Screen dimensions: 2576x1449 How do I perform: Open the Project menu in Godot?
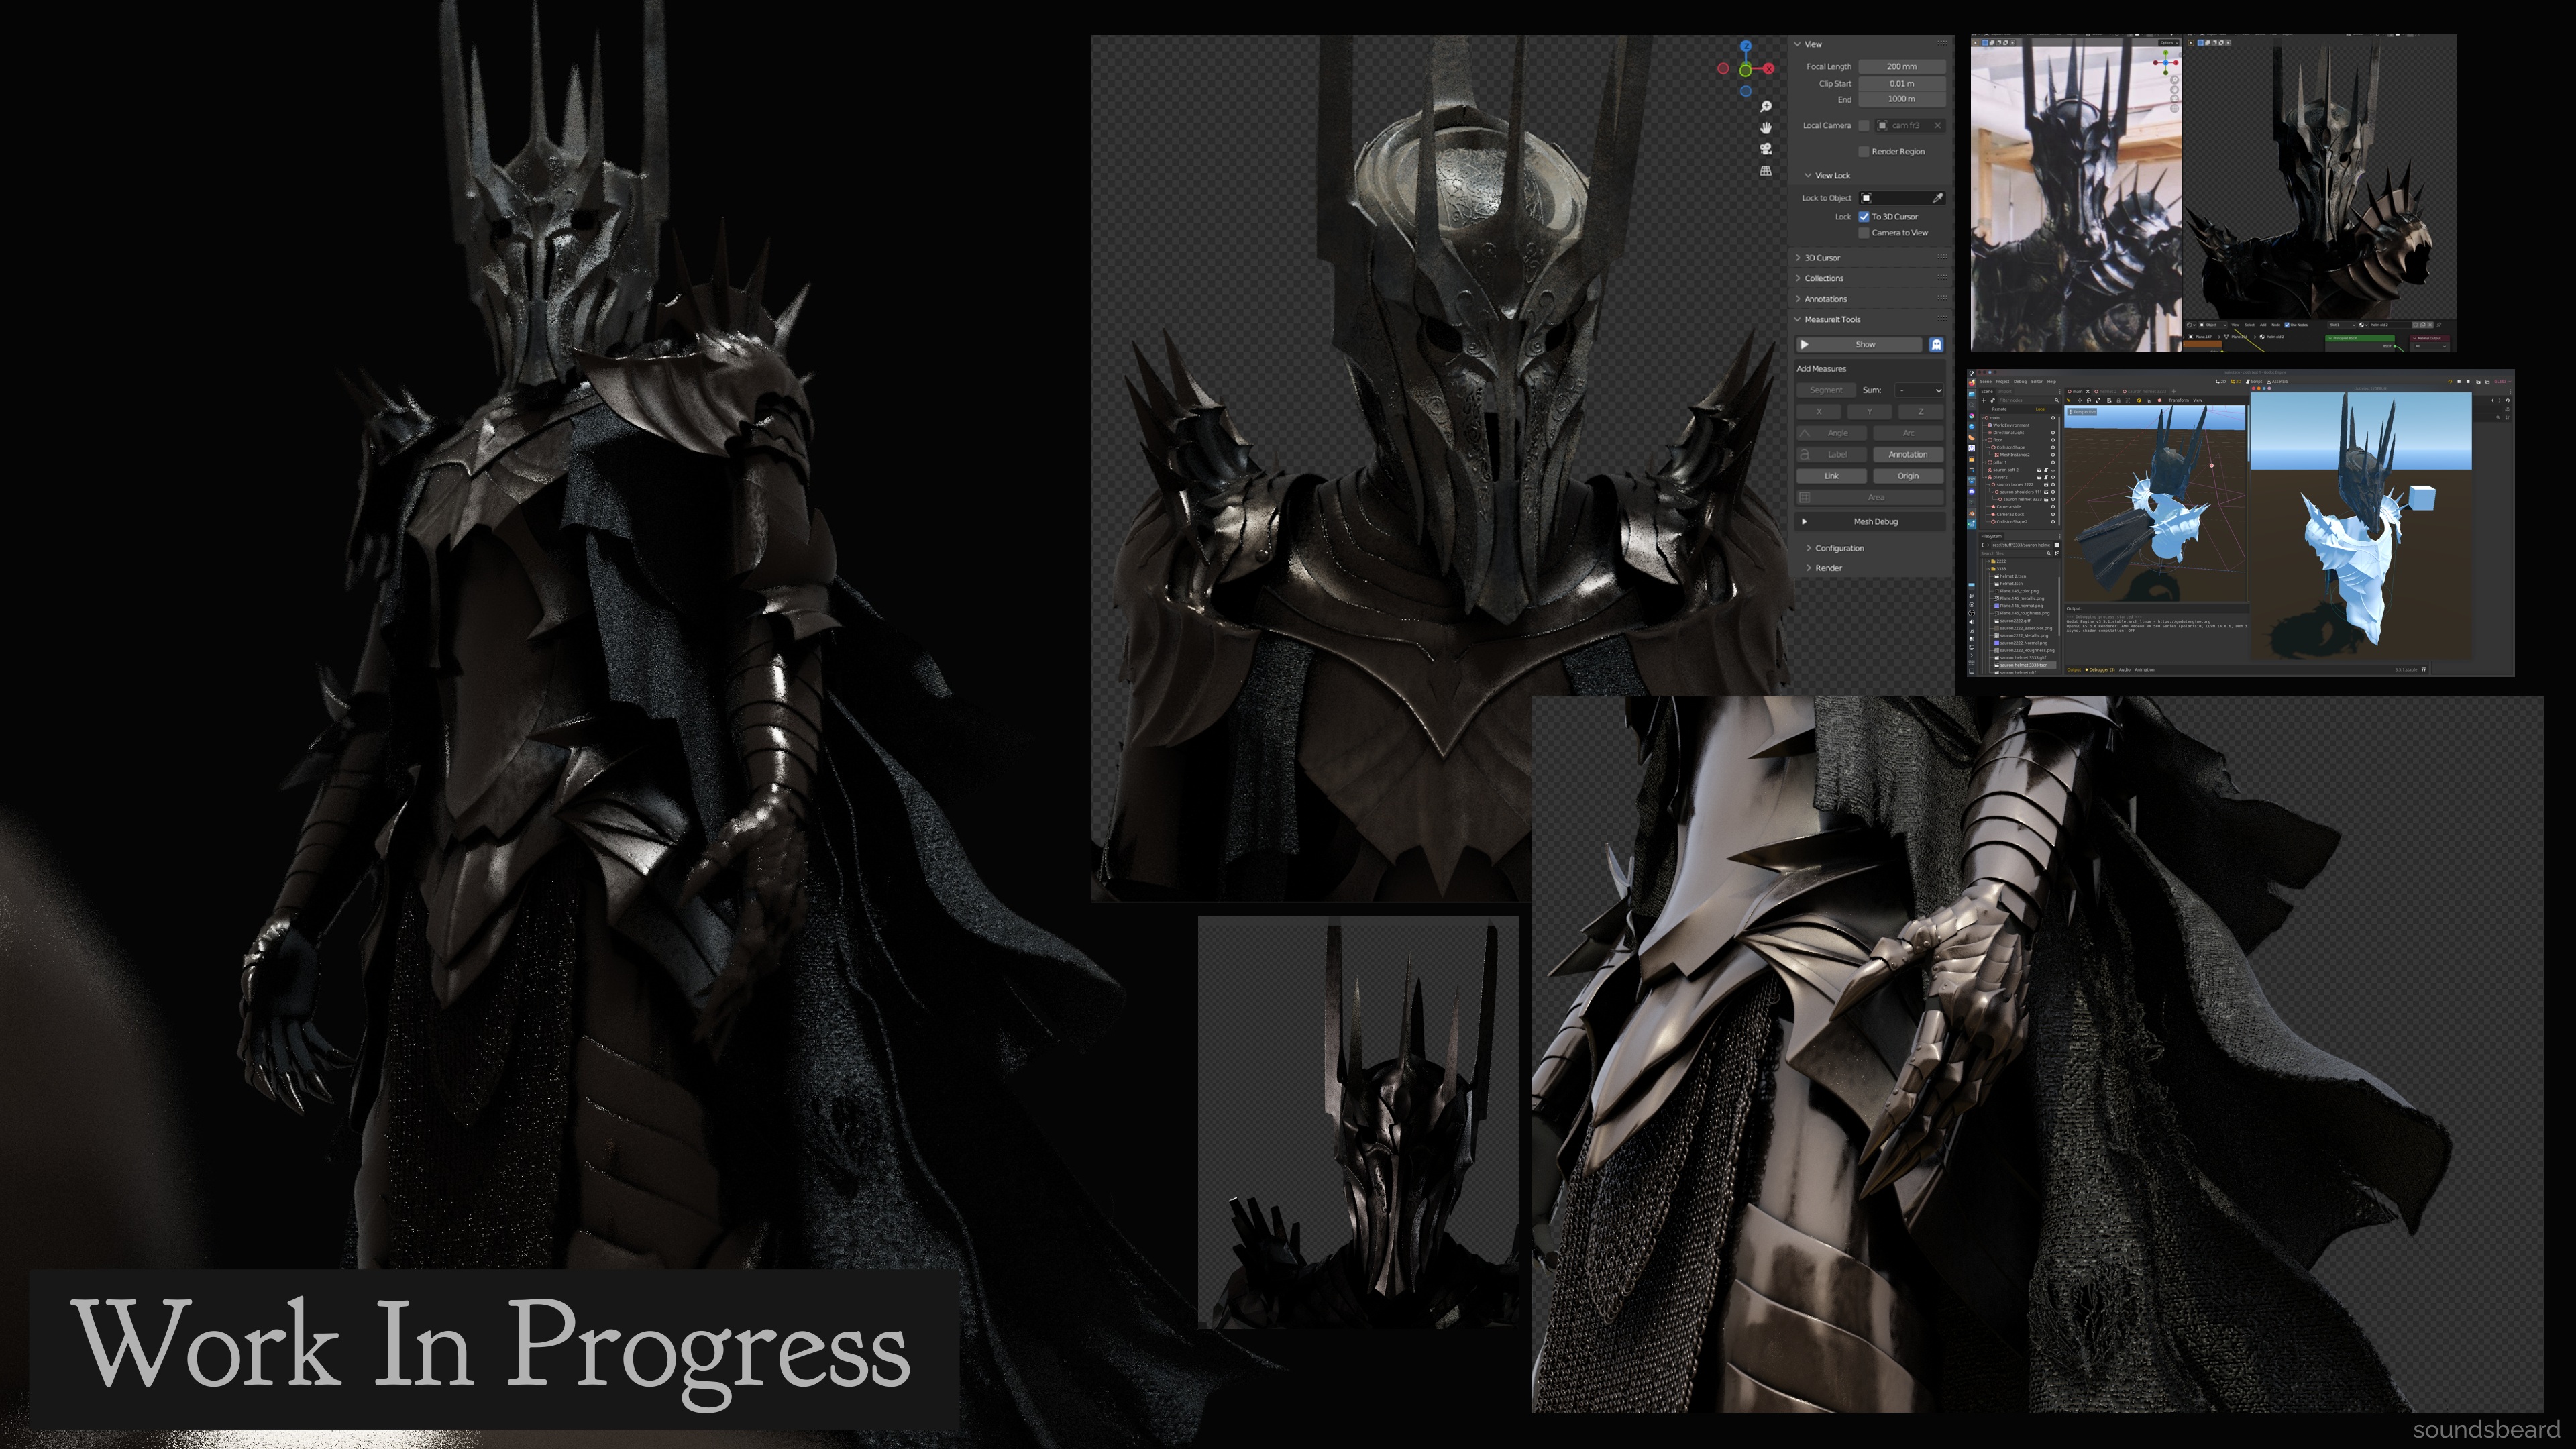pos(2003,382)
